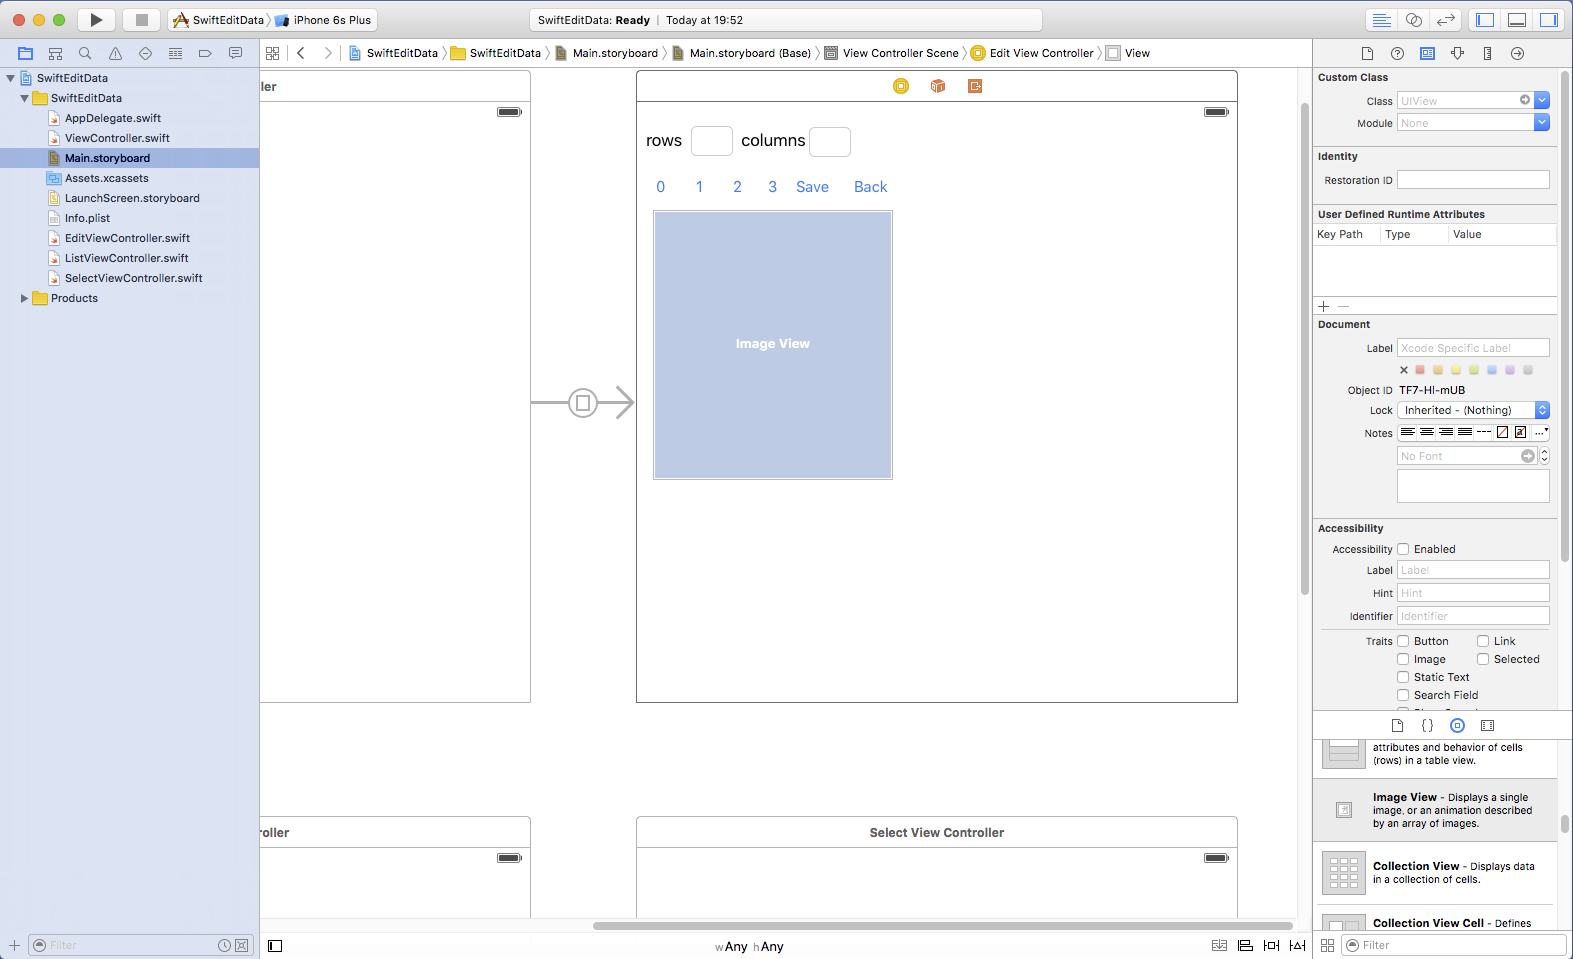Screen dimensions: 1573x959
Task: Expand the Products folder
Action: (x=24, y=298)
